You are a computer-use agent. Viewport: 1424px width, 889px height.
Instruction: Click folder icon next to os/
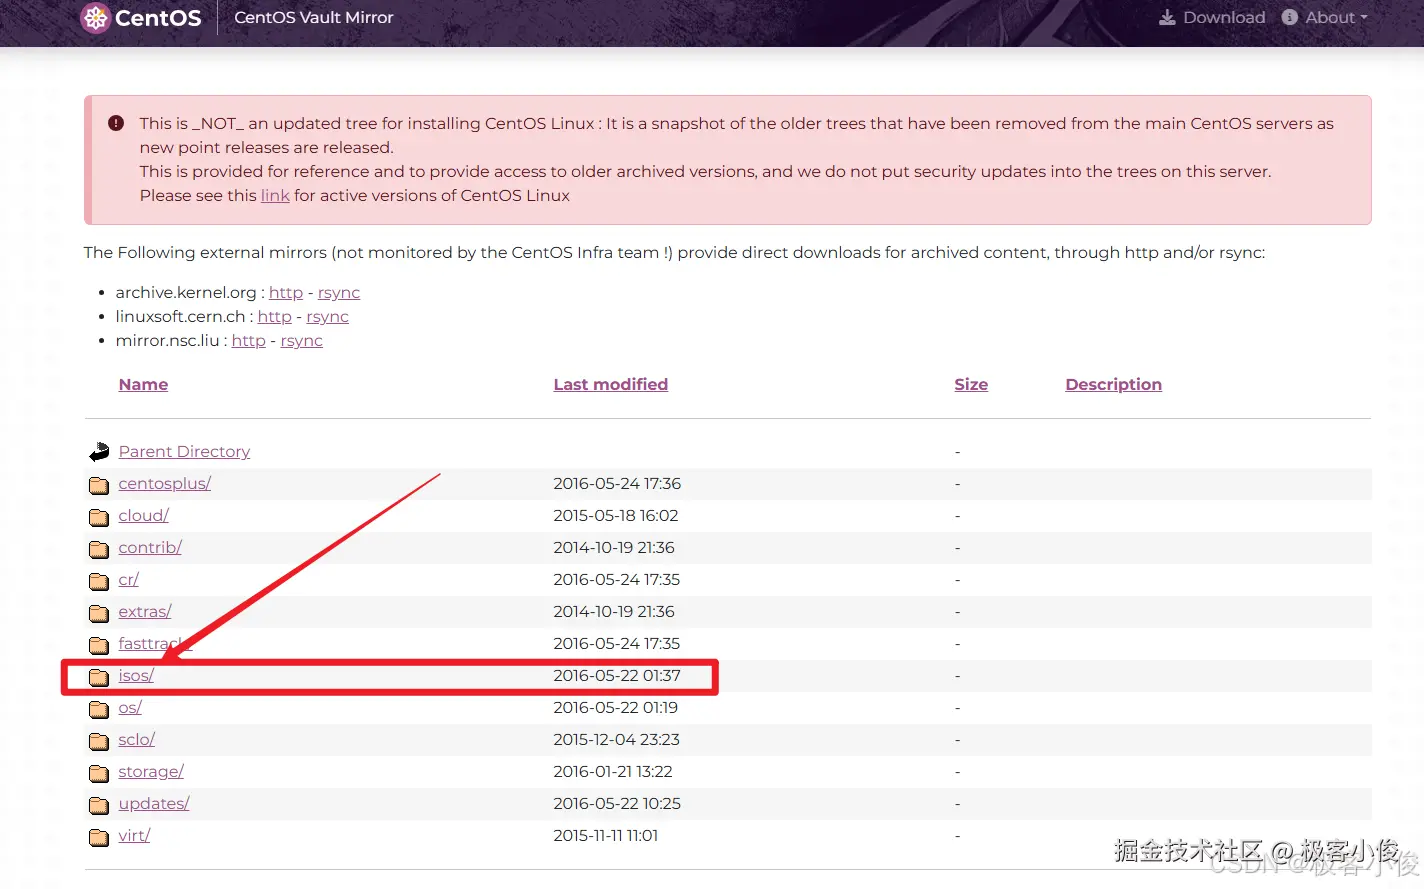[99, 709]
